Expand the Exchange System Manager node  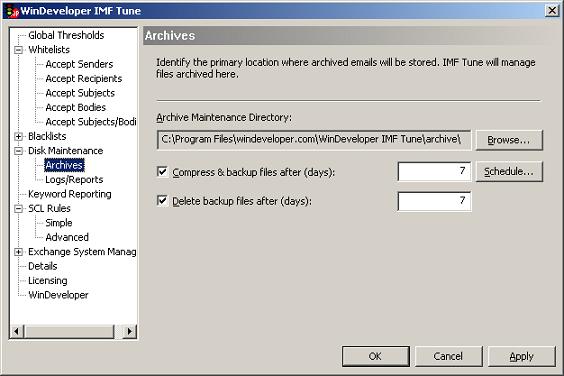[18, 252]
